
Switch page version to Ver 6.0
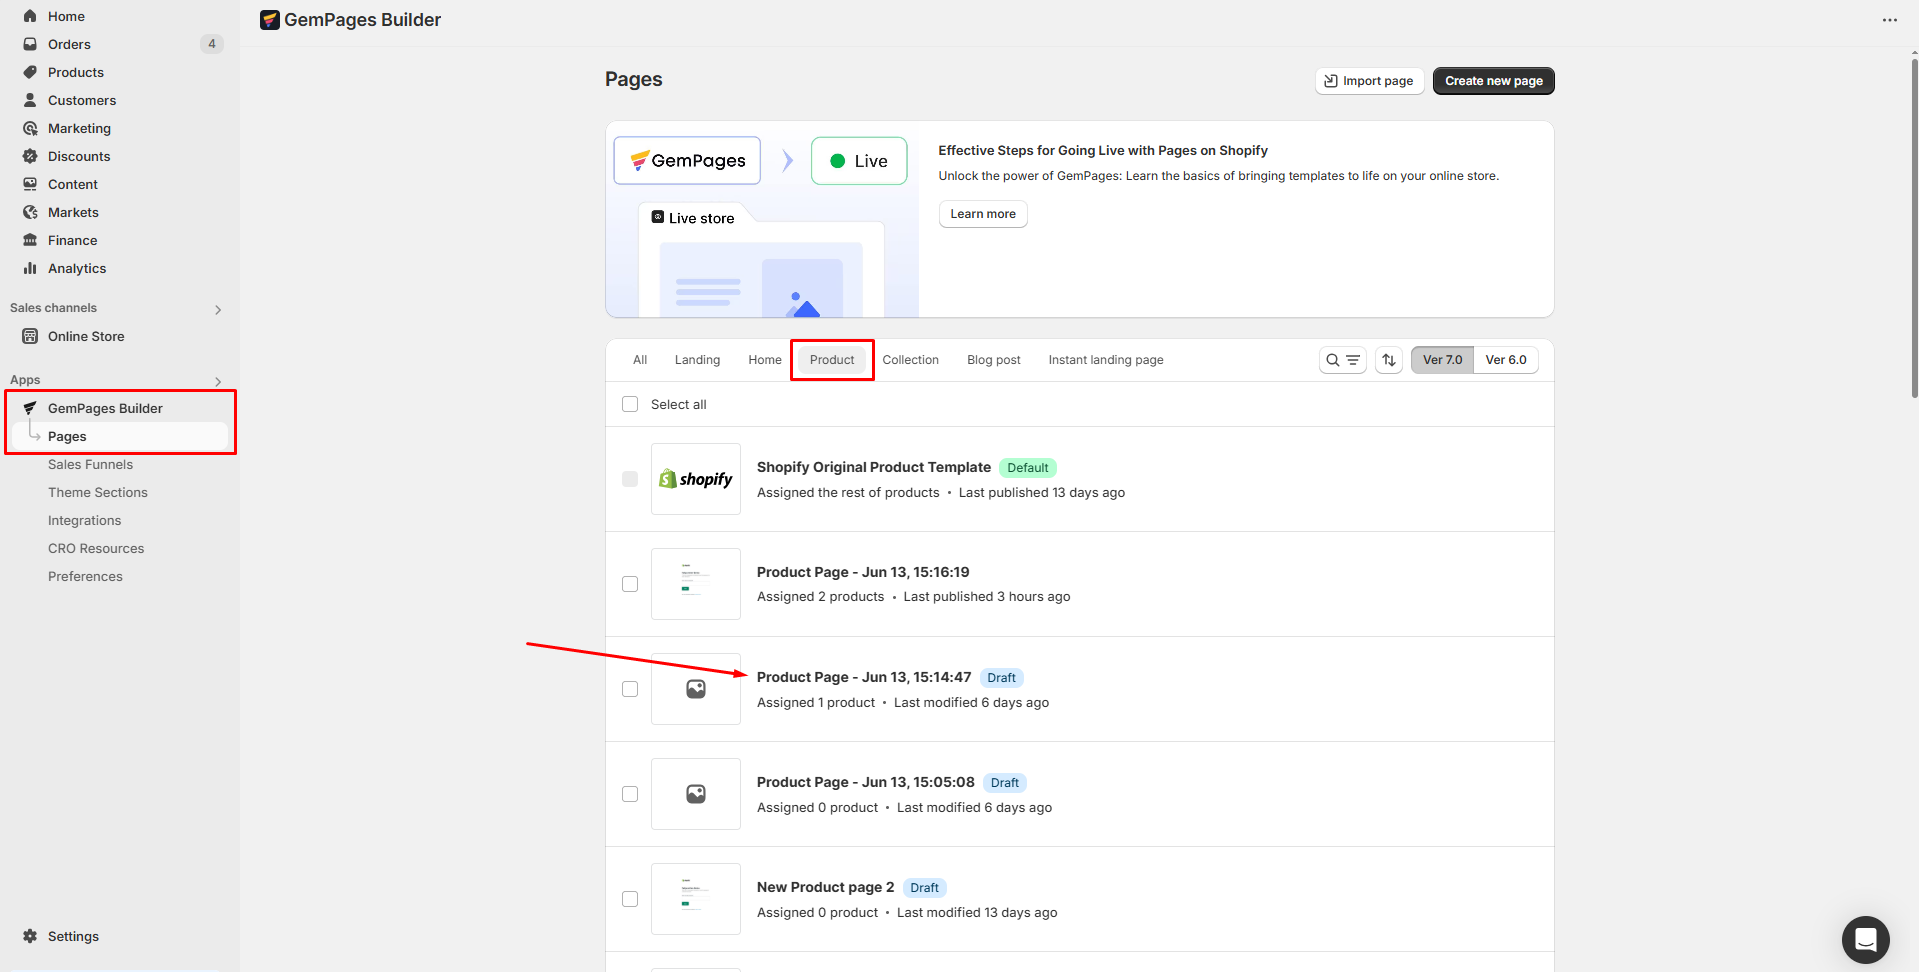coord(1506,359)
